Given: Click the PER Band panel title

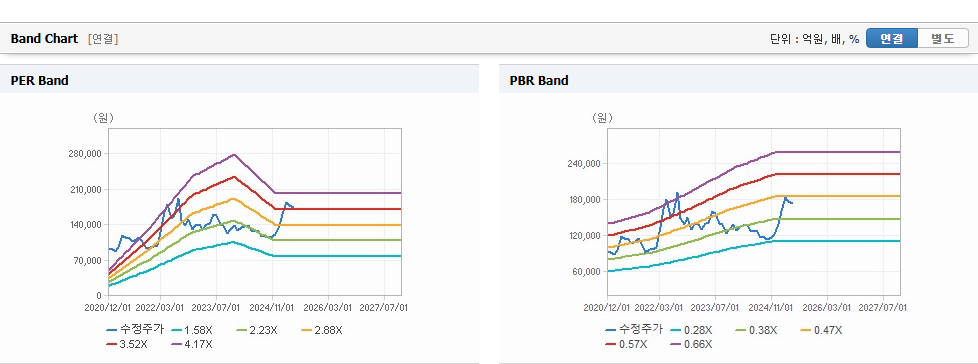Looking at the screenshot, I should 39,80.
